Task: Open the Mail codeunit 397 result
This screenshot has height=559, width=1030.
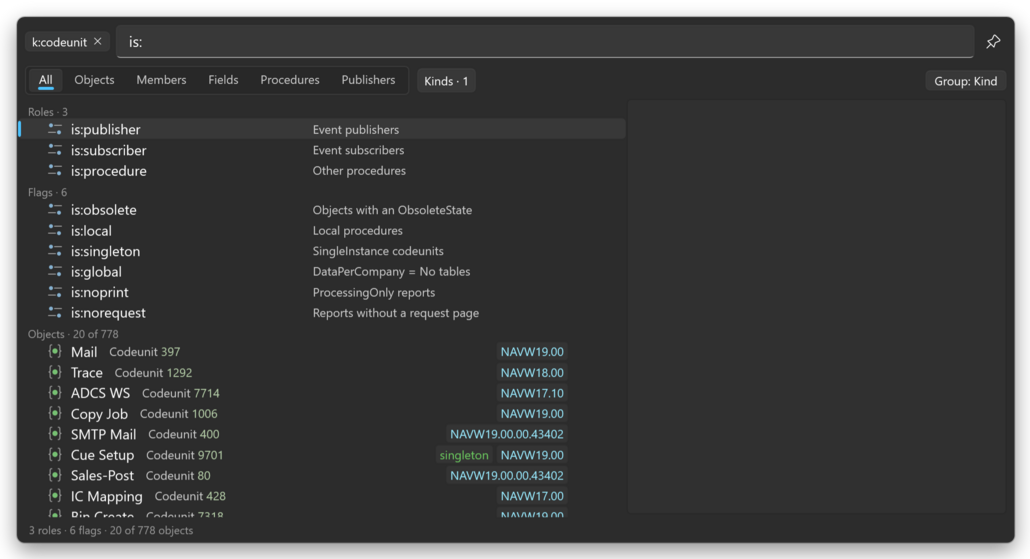Action: coord(323,352)
